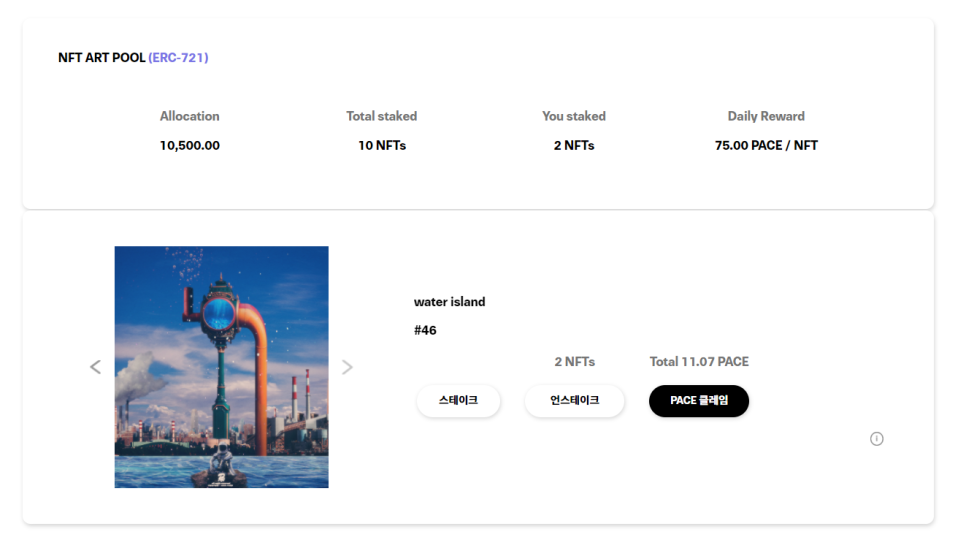966x540 pixels.
Task: Click the Allocation value 10,500.00
Action: point(190,145)
